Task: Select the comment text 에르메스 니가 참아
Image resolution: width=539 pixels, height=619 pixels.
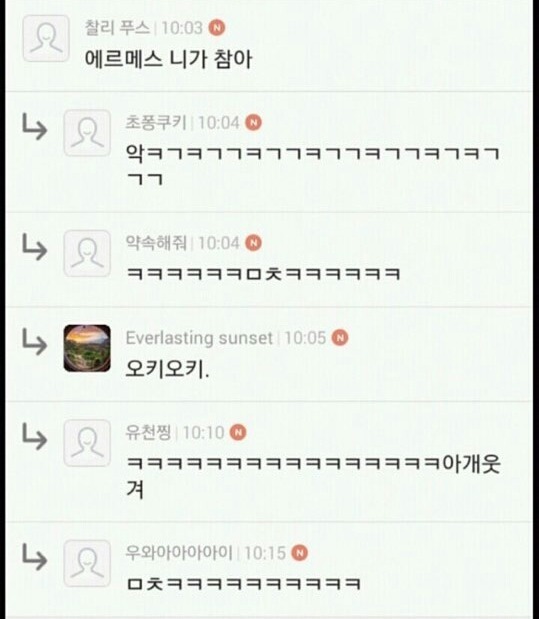Action: 168,60
